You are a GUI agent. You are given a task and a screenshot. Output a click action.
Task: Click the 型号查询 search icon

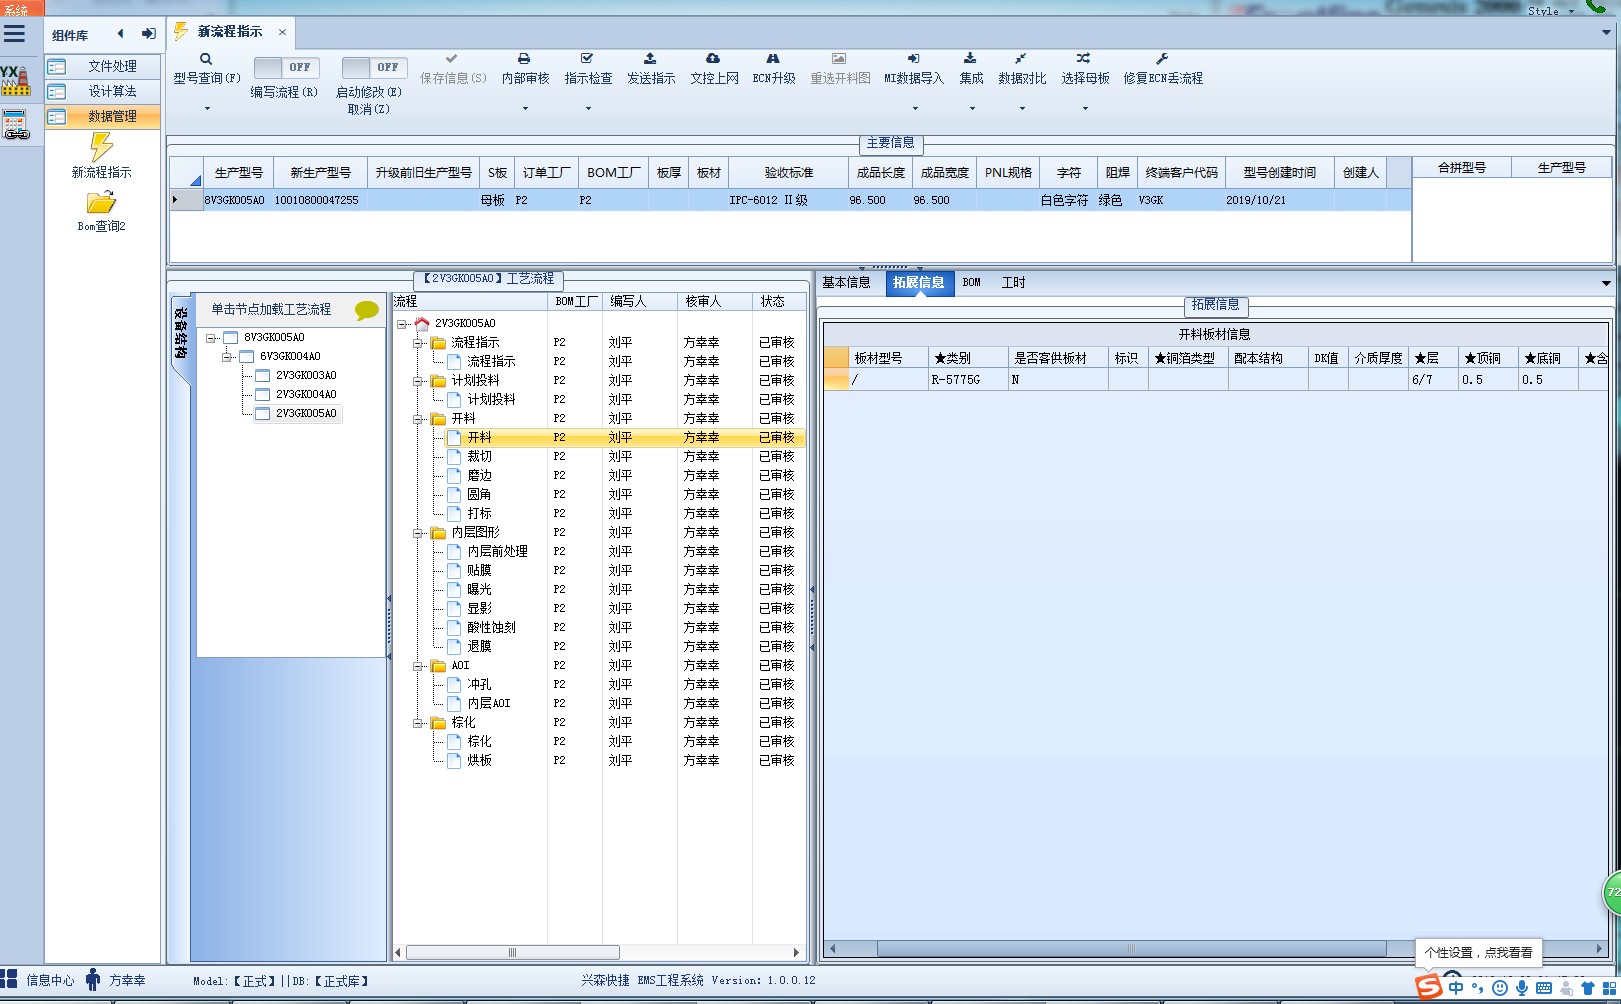(x=206, y=59)
